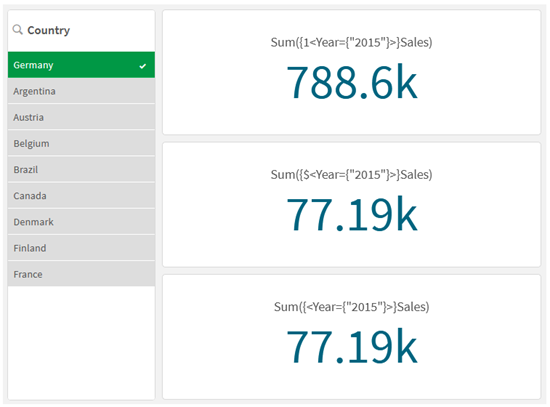Select Canada from the Country list

(x=81, y=196)
